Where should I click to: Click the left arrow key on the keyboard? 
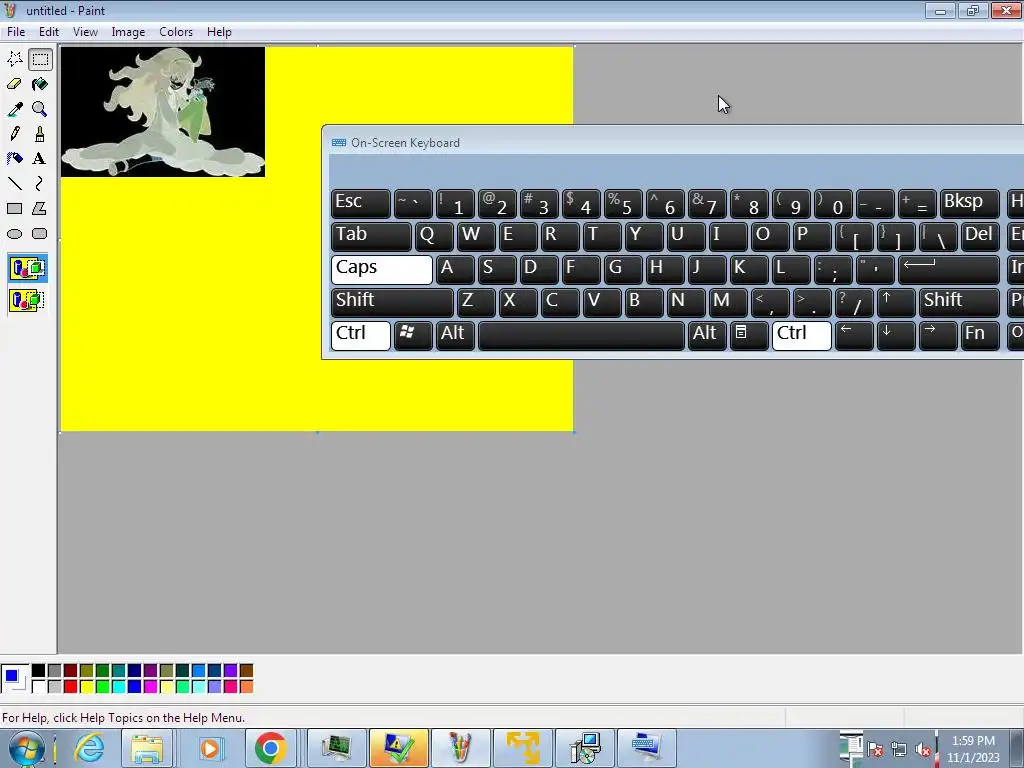(x=854, y=336)
